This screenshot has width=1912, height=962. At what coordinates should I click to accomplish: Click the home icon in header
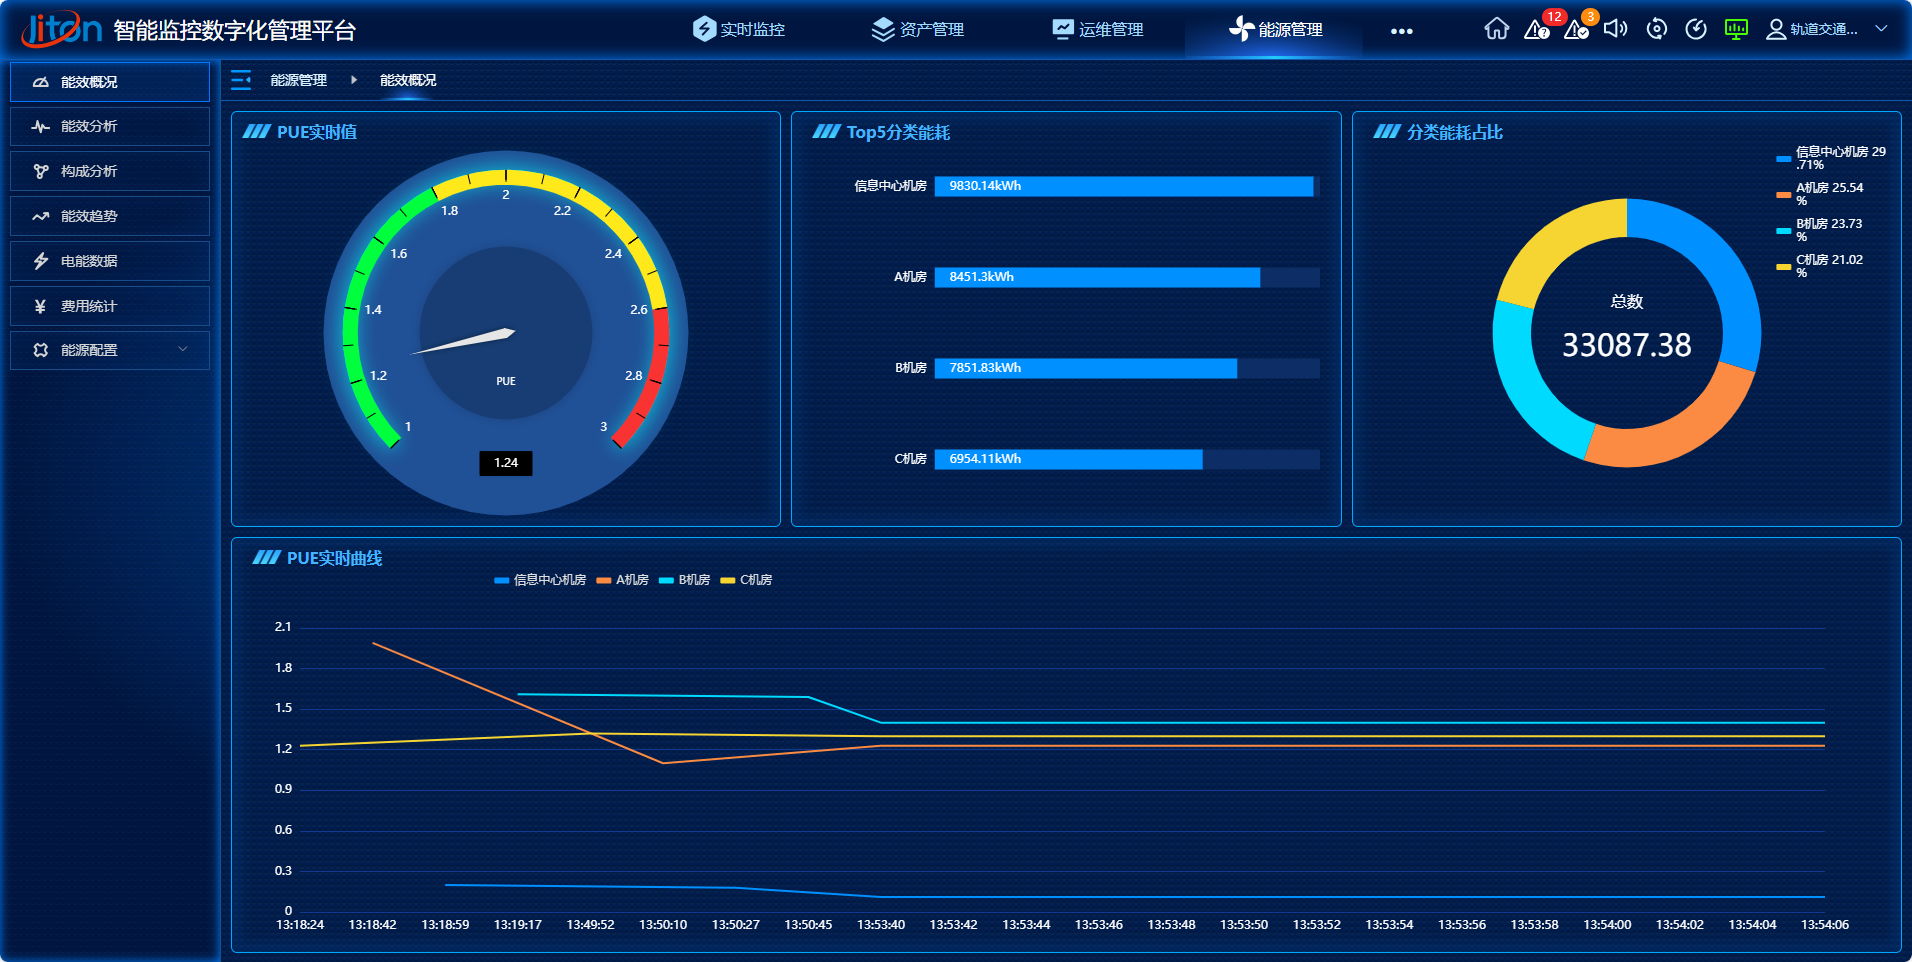coord(1496,29)
